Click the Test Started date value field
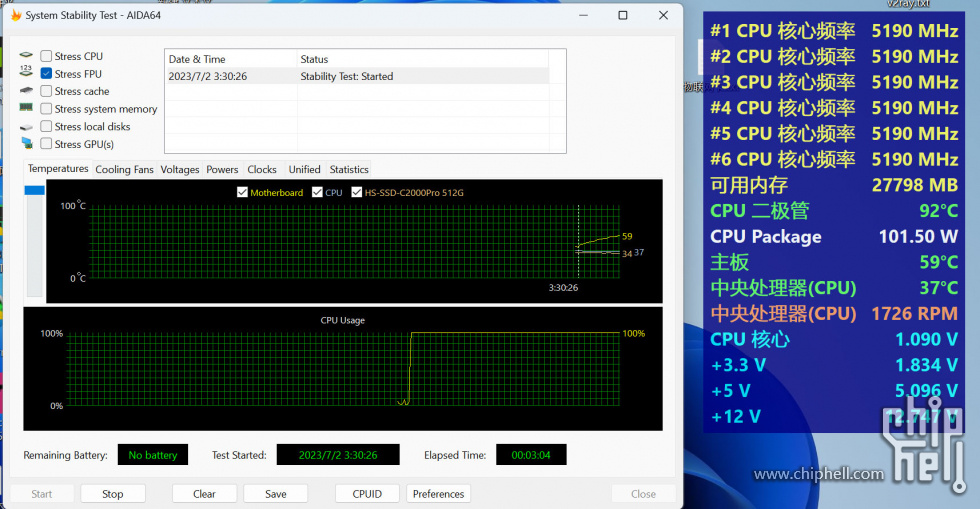980x509 pixels. point(338,455)
